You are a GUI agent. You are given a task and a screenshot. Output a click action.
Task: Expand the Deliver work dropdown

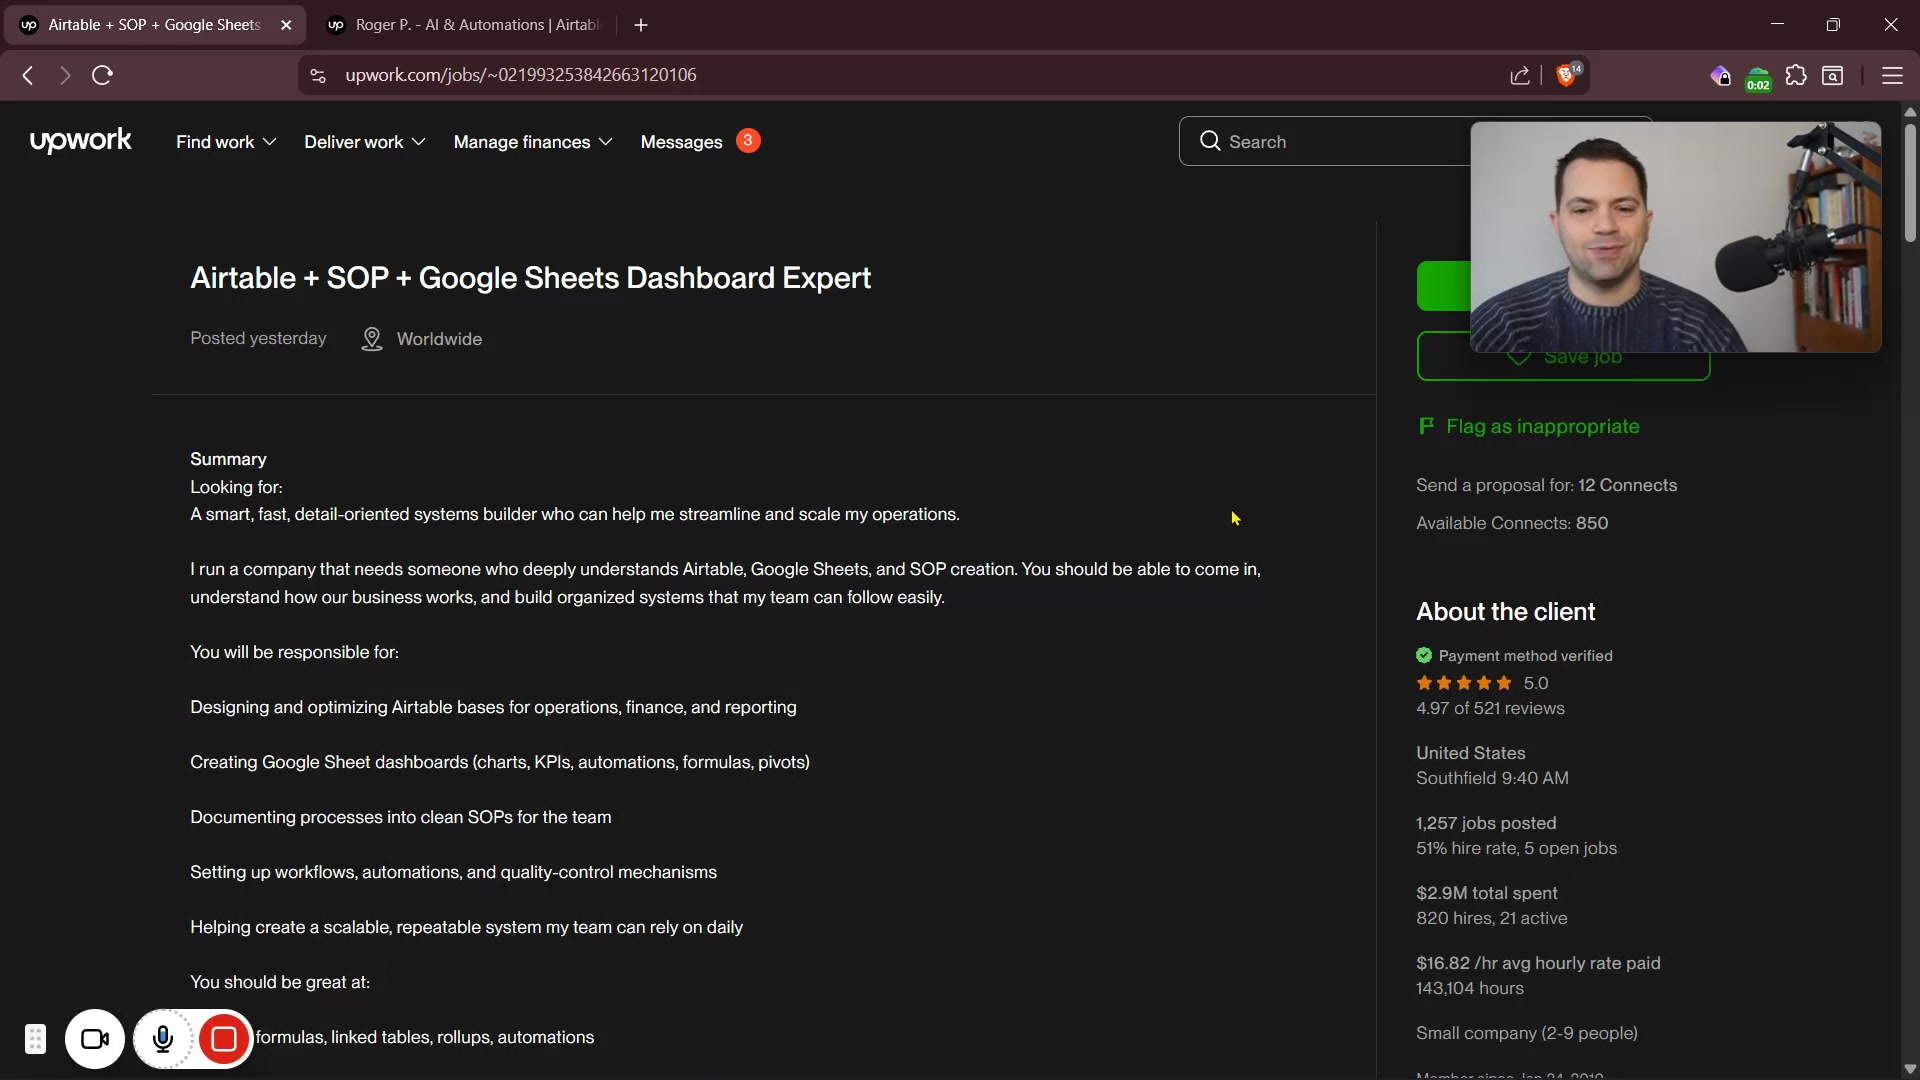tap(364, 142)
